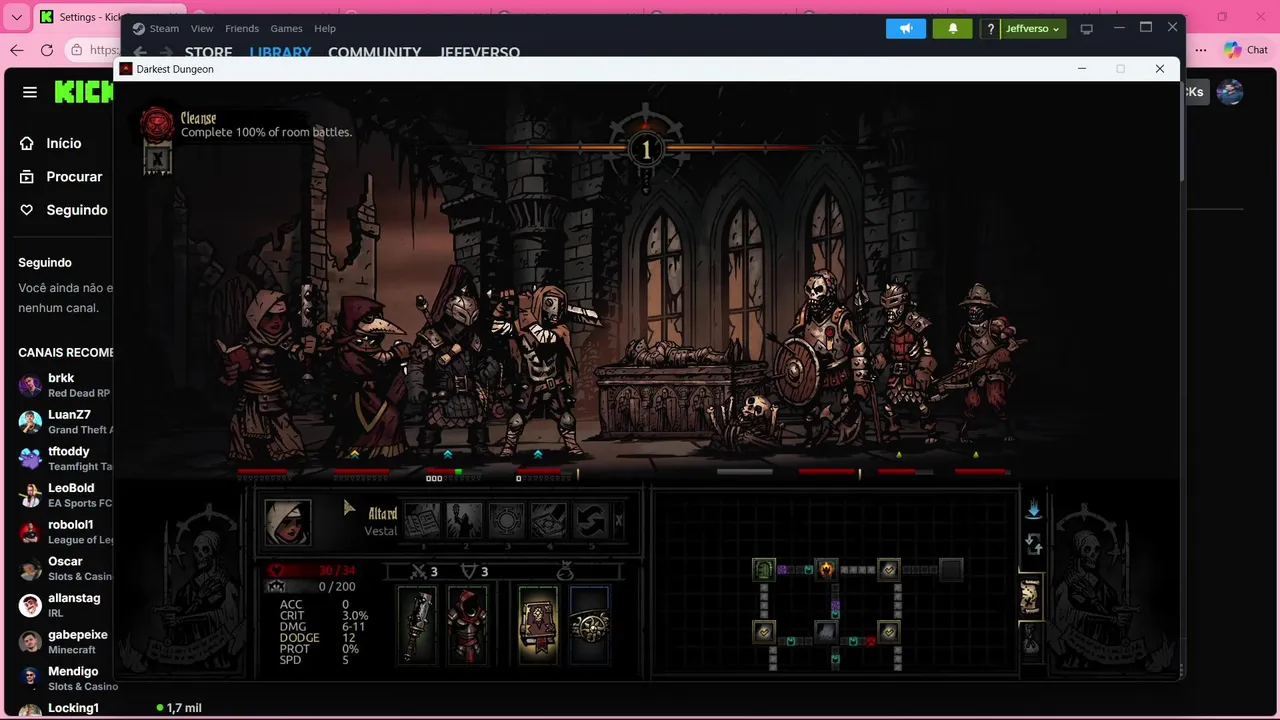Image resolution: width=1280 pixels, height=720 pixels.
Task: Select Vestal's second combat skill slot
Action: pyautogui.click(x=464, y=521)
